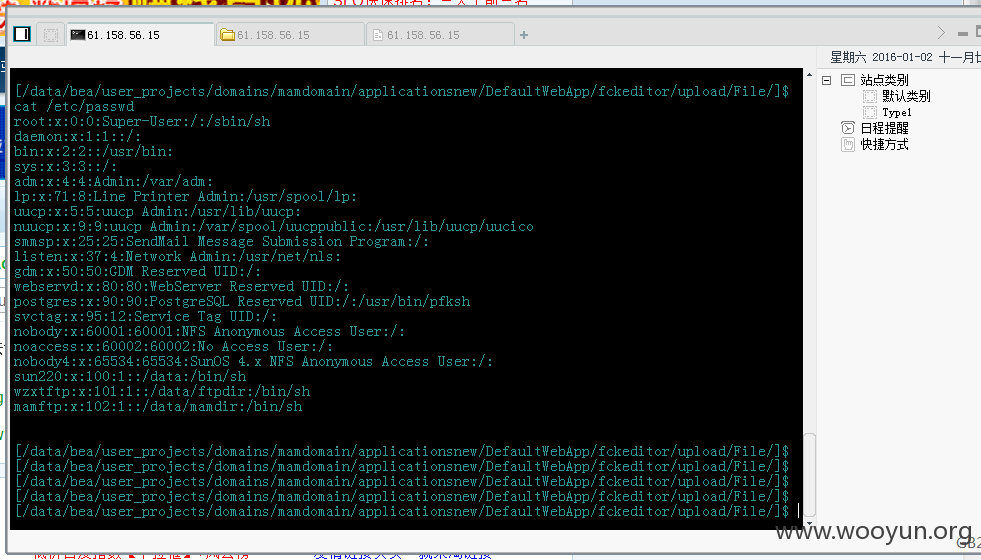Click the webservd:x:80:80 line
Image resolution: width=981 pixels, height=560 pixels.
[x=181, y=287]
